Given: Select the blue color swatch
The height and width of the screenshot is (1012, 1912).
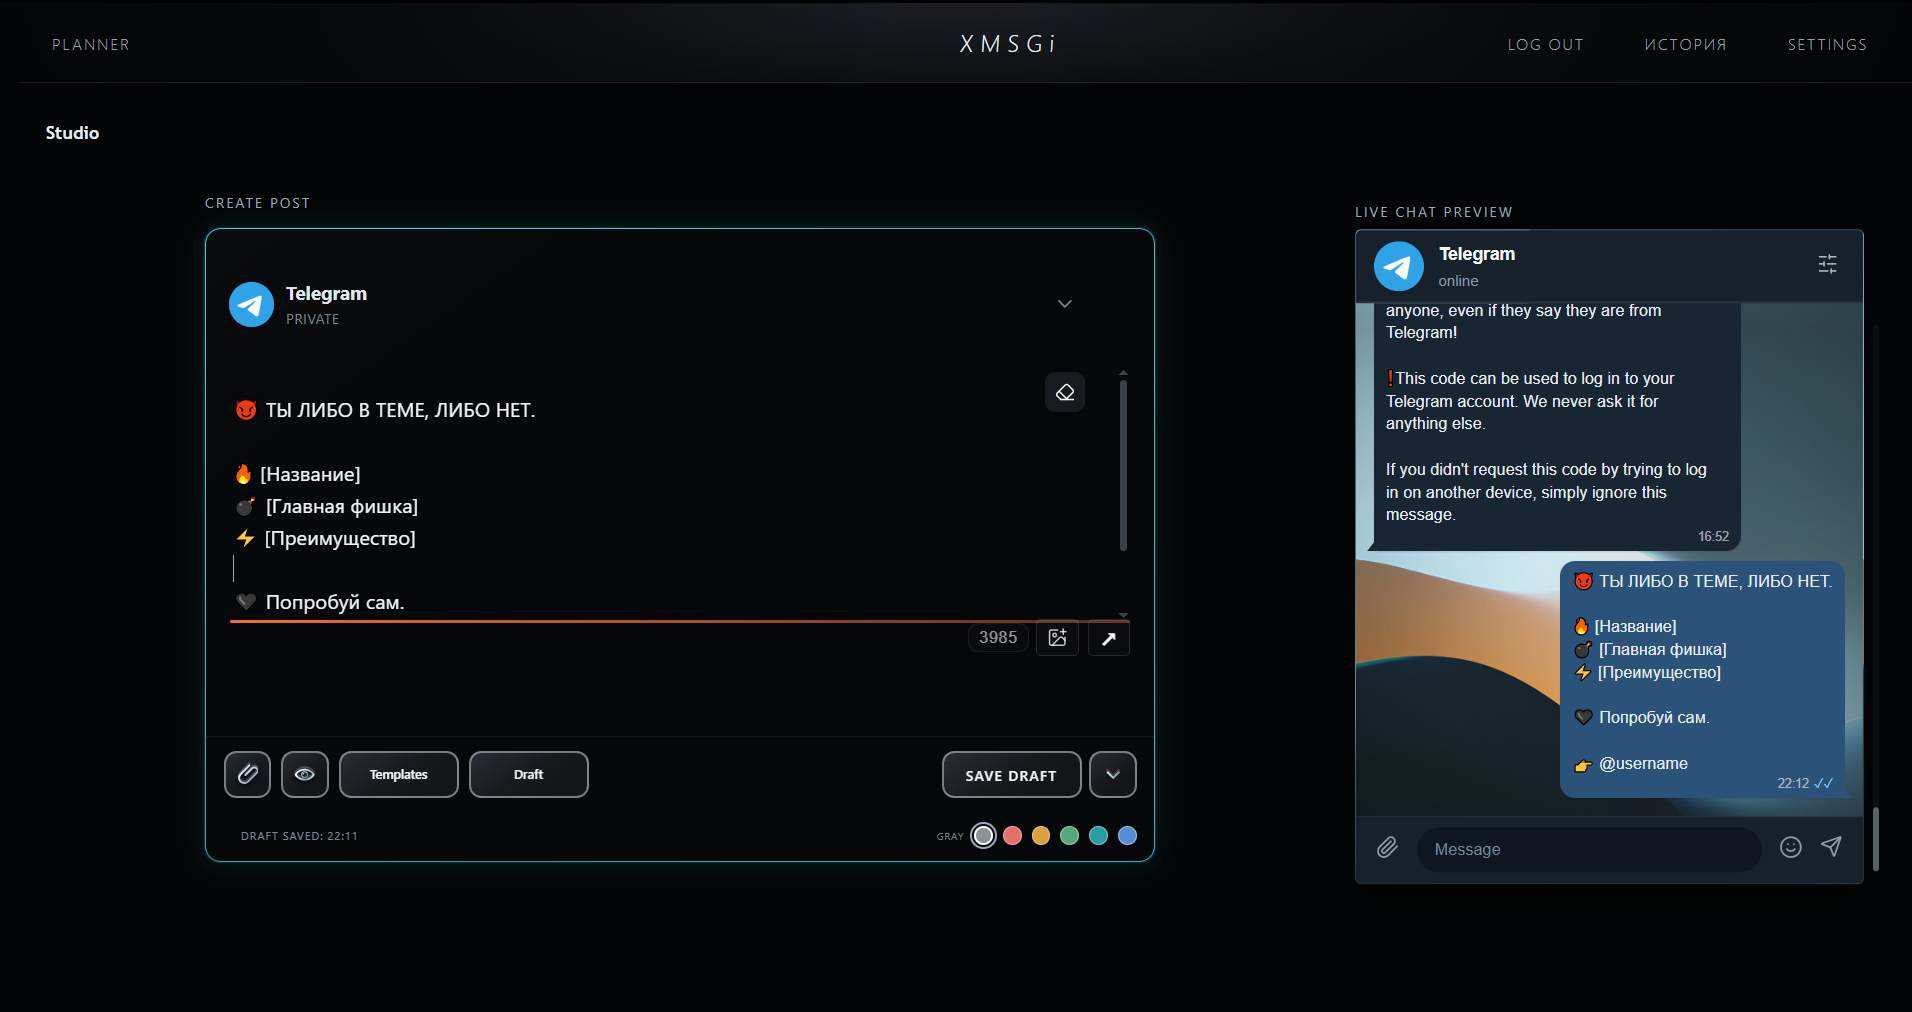Looking at the screenshot, I should (1127, 836).
